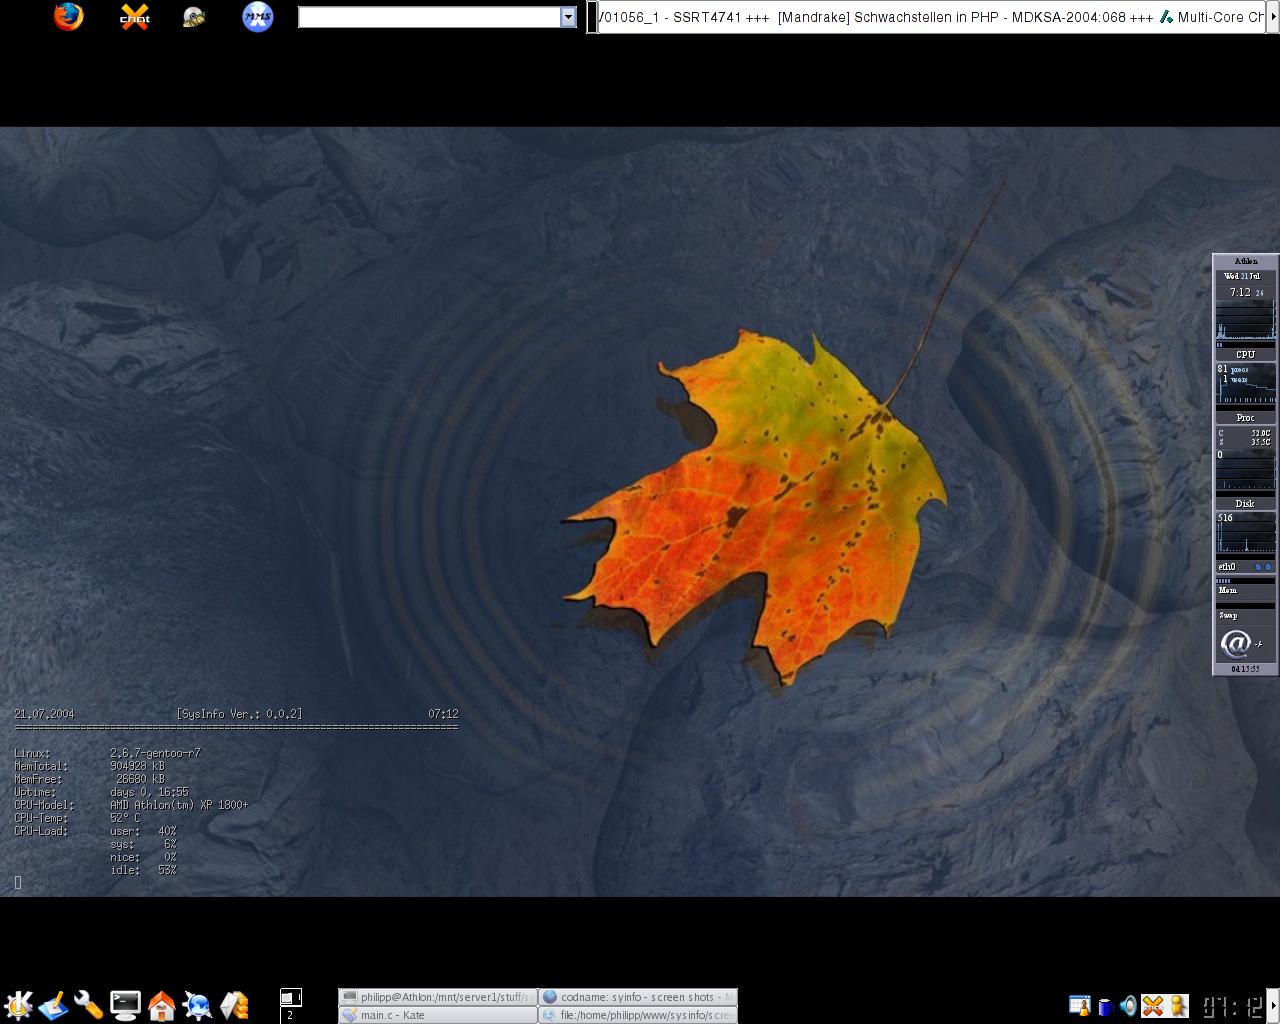
Task: Open the X-Chat launcher icon
Action: (x=135, y=17)
